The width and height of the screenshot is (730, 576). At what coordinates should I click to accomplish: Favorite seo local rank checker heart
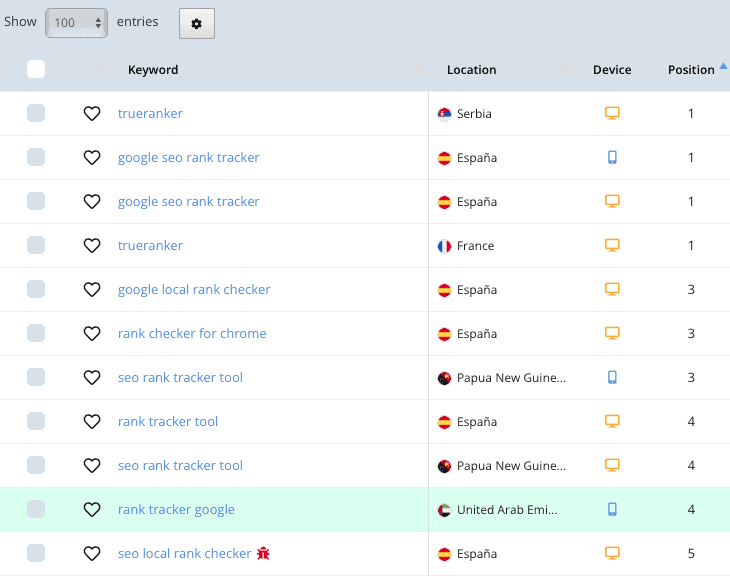click(92, 553)
